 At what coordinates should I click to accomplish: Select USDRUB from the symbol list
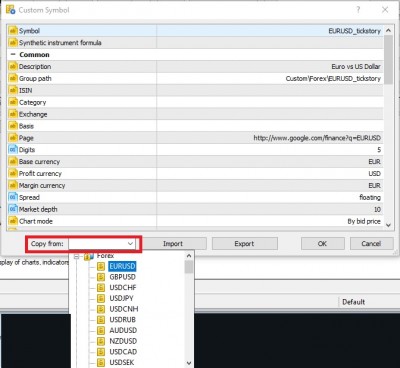[x=122, y=320]
